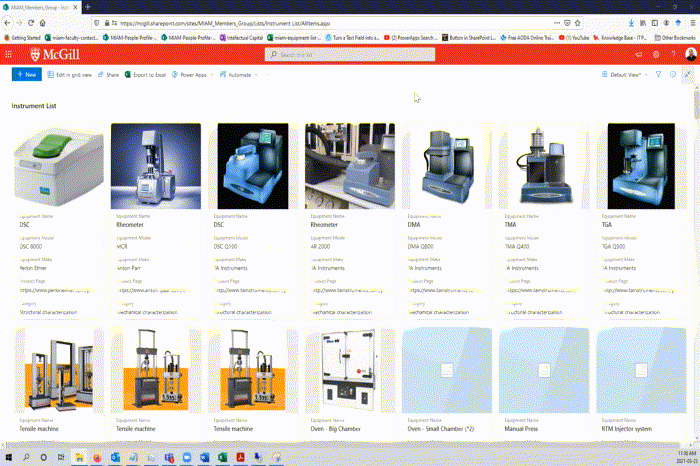The image size is (700, 466).
Task: Open File Explorer from the taskbar
Action: (79, 457)
